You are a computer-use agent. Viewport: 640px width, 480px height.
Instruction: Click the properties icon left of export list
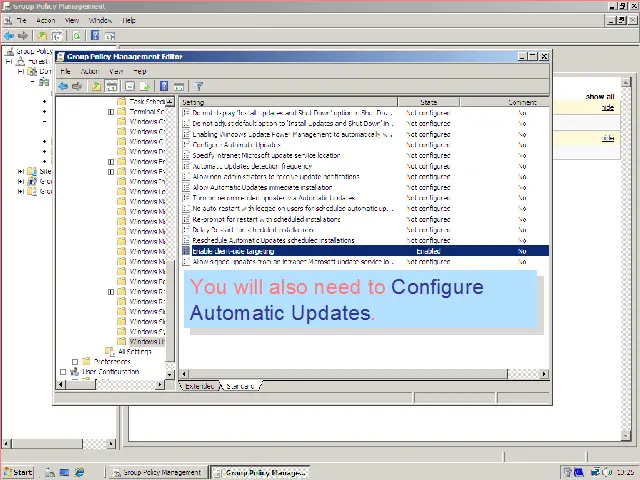coord(130,86)
